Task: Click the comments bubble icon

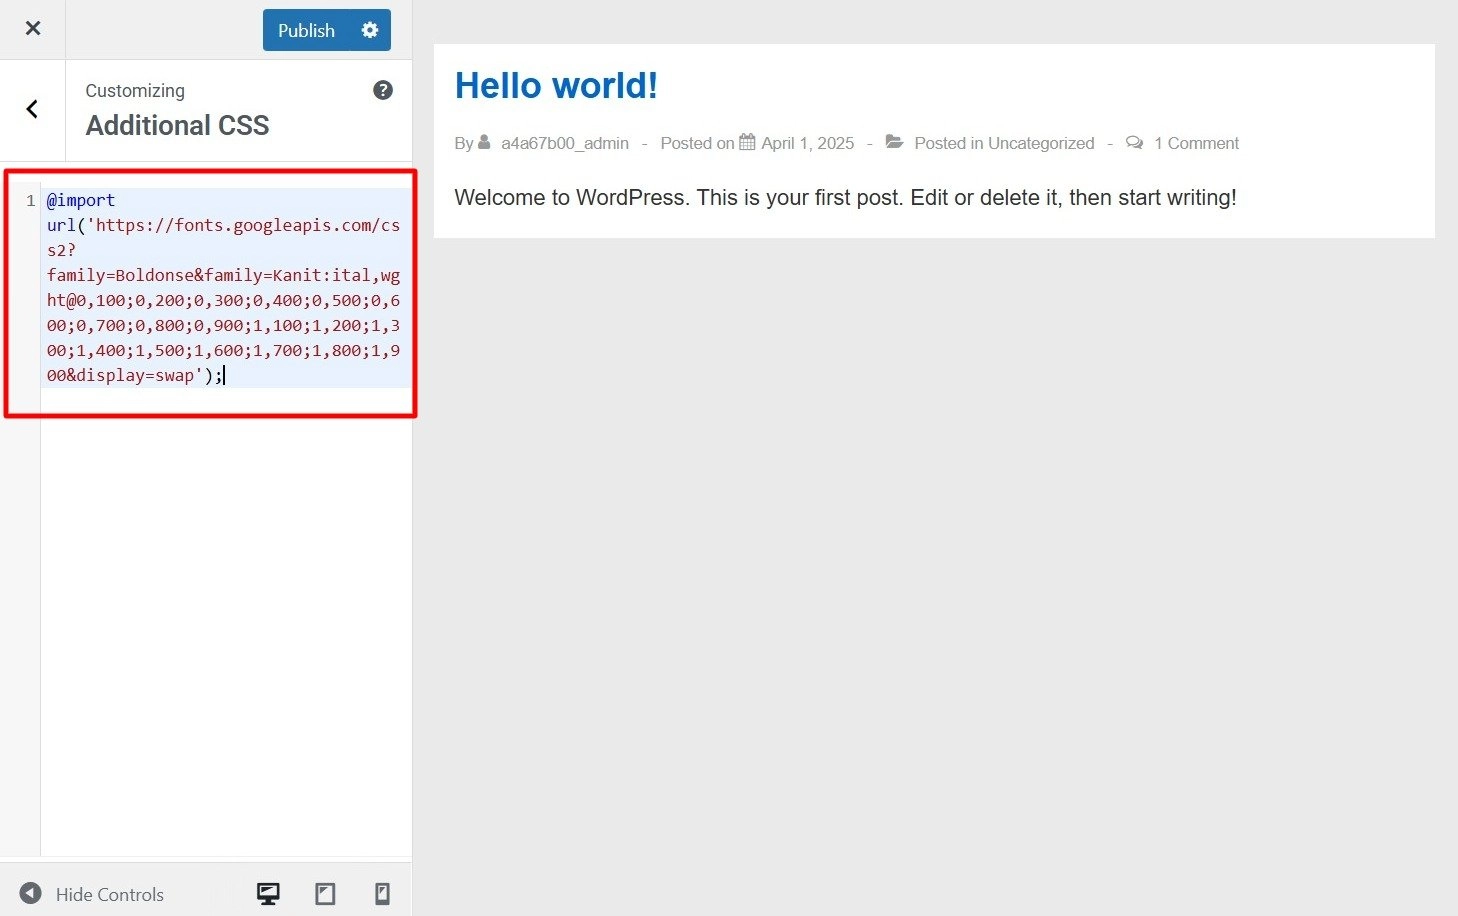Action: point(1134,142)
